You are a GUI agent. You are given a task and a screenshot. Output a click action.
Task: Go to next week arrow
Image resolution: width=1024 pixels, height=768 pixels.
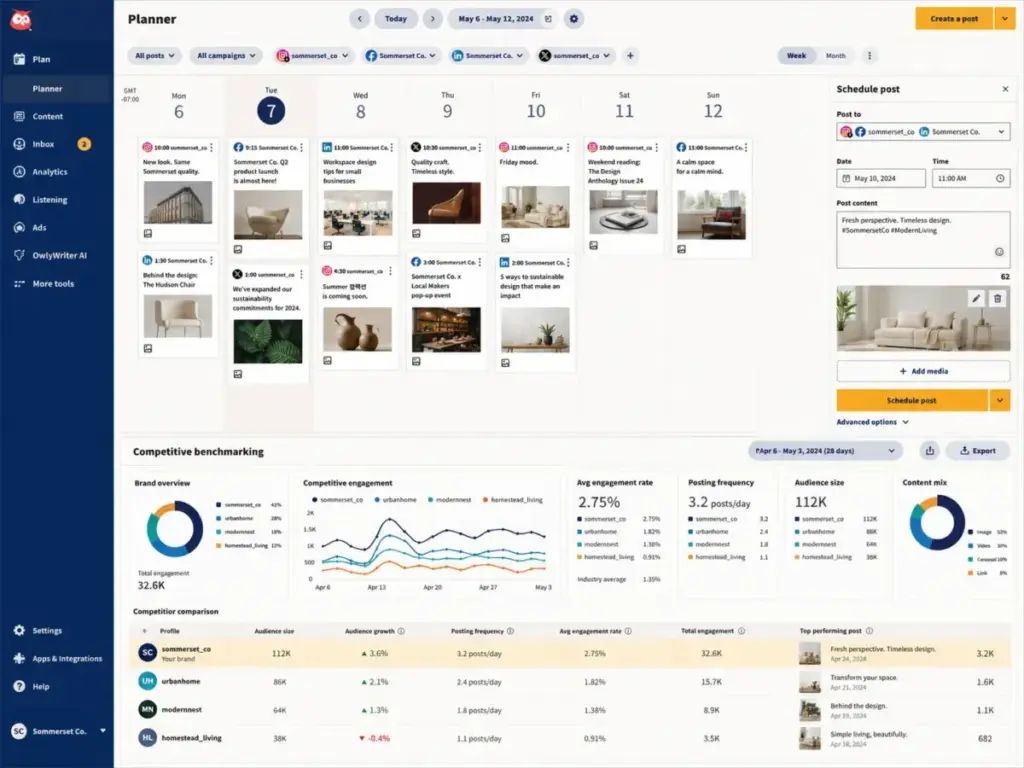[432, 19]
